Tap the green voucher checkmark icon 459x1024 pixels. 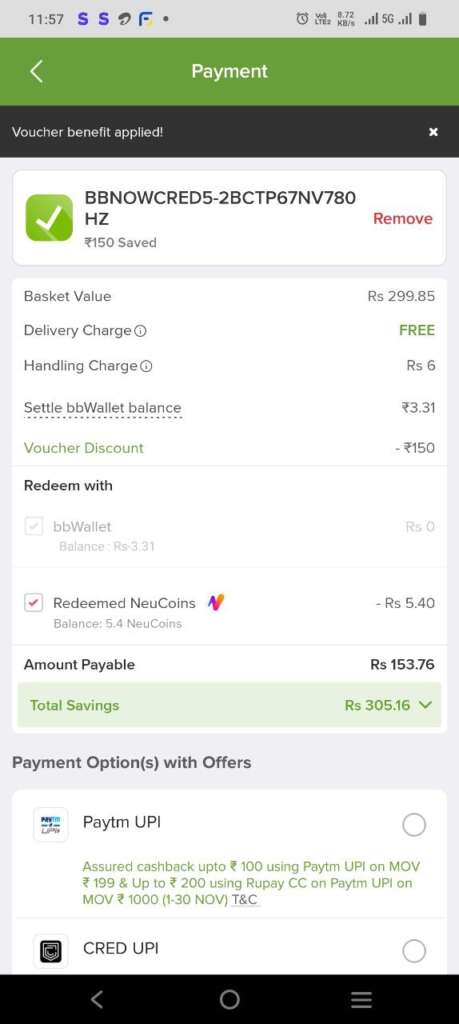coord(49,217)
